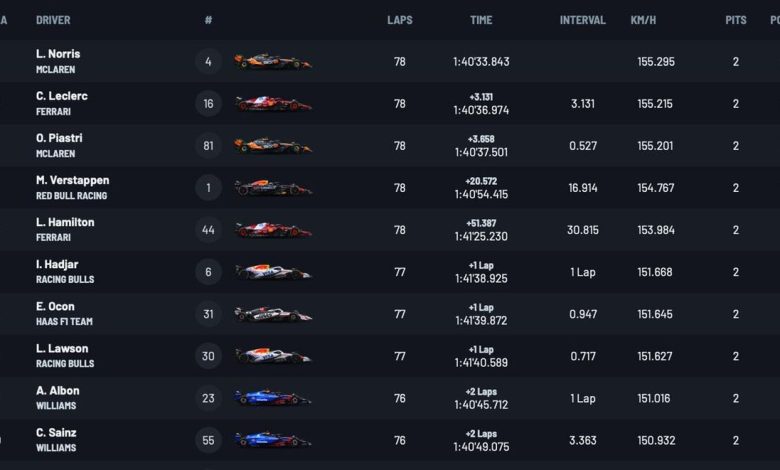Click Leclerc's Ferrari car image
The image size is (780, 470).
[273, 103]
